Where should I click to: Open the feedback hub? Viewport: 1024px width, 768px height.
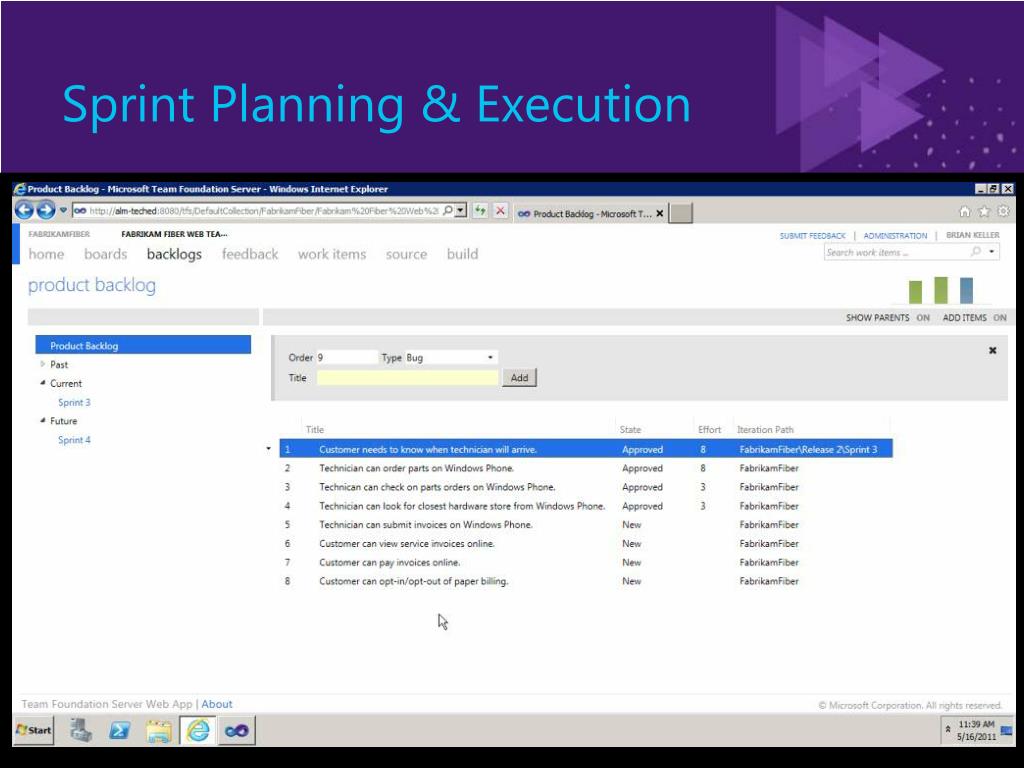(250, 254)
